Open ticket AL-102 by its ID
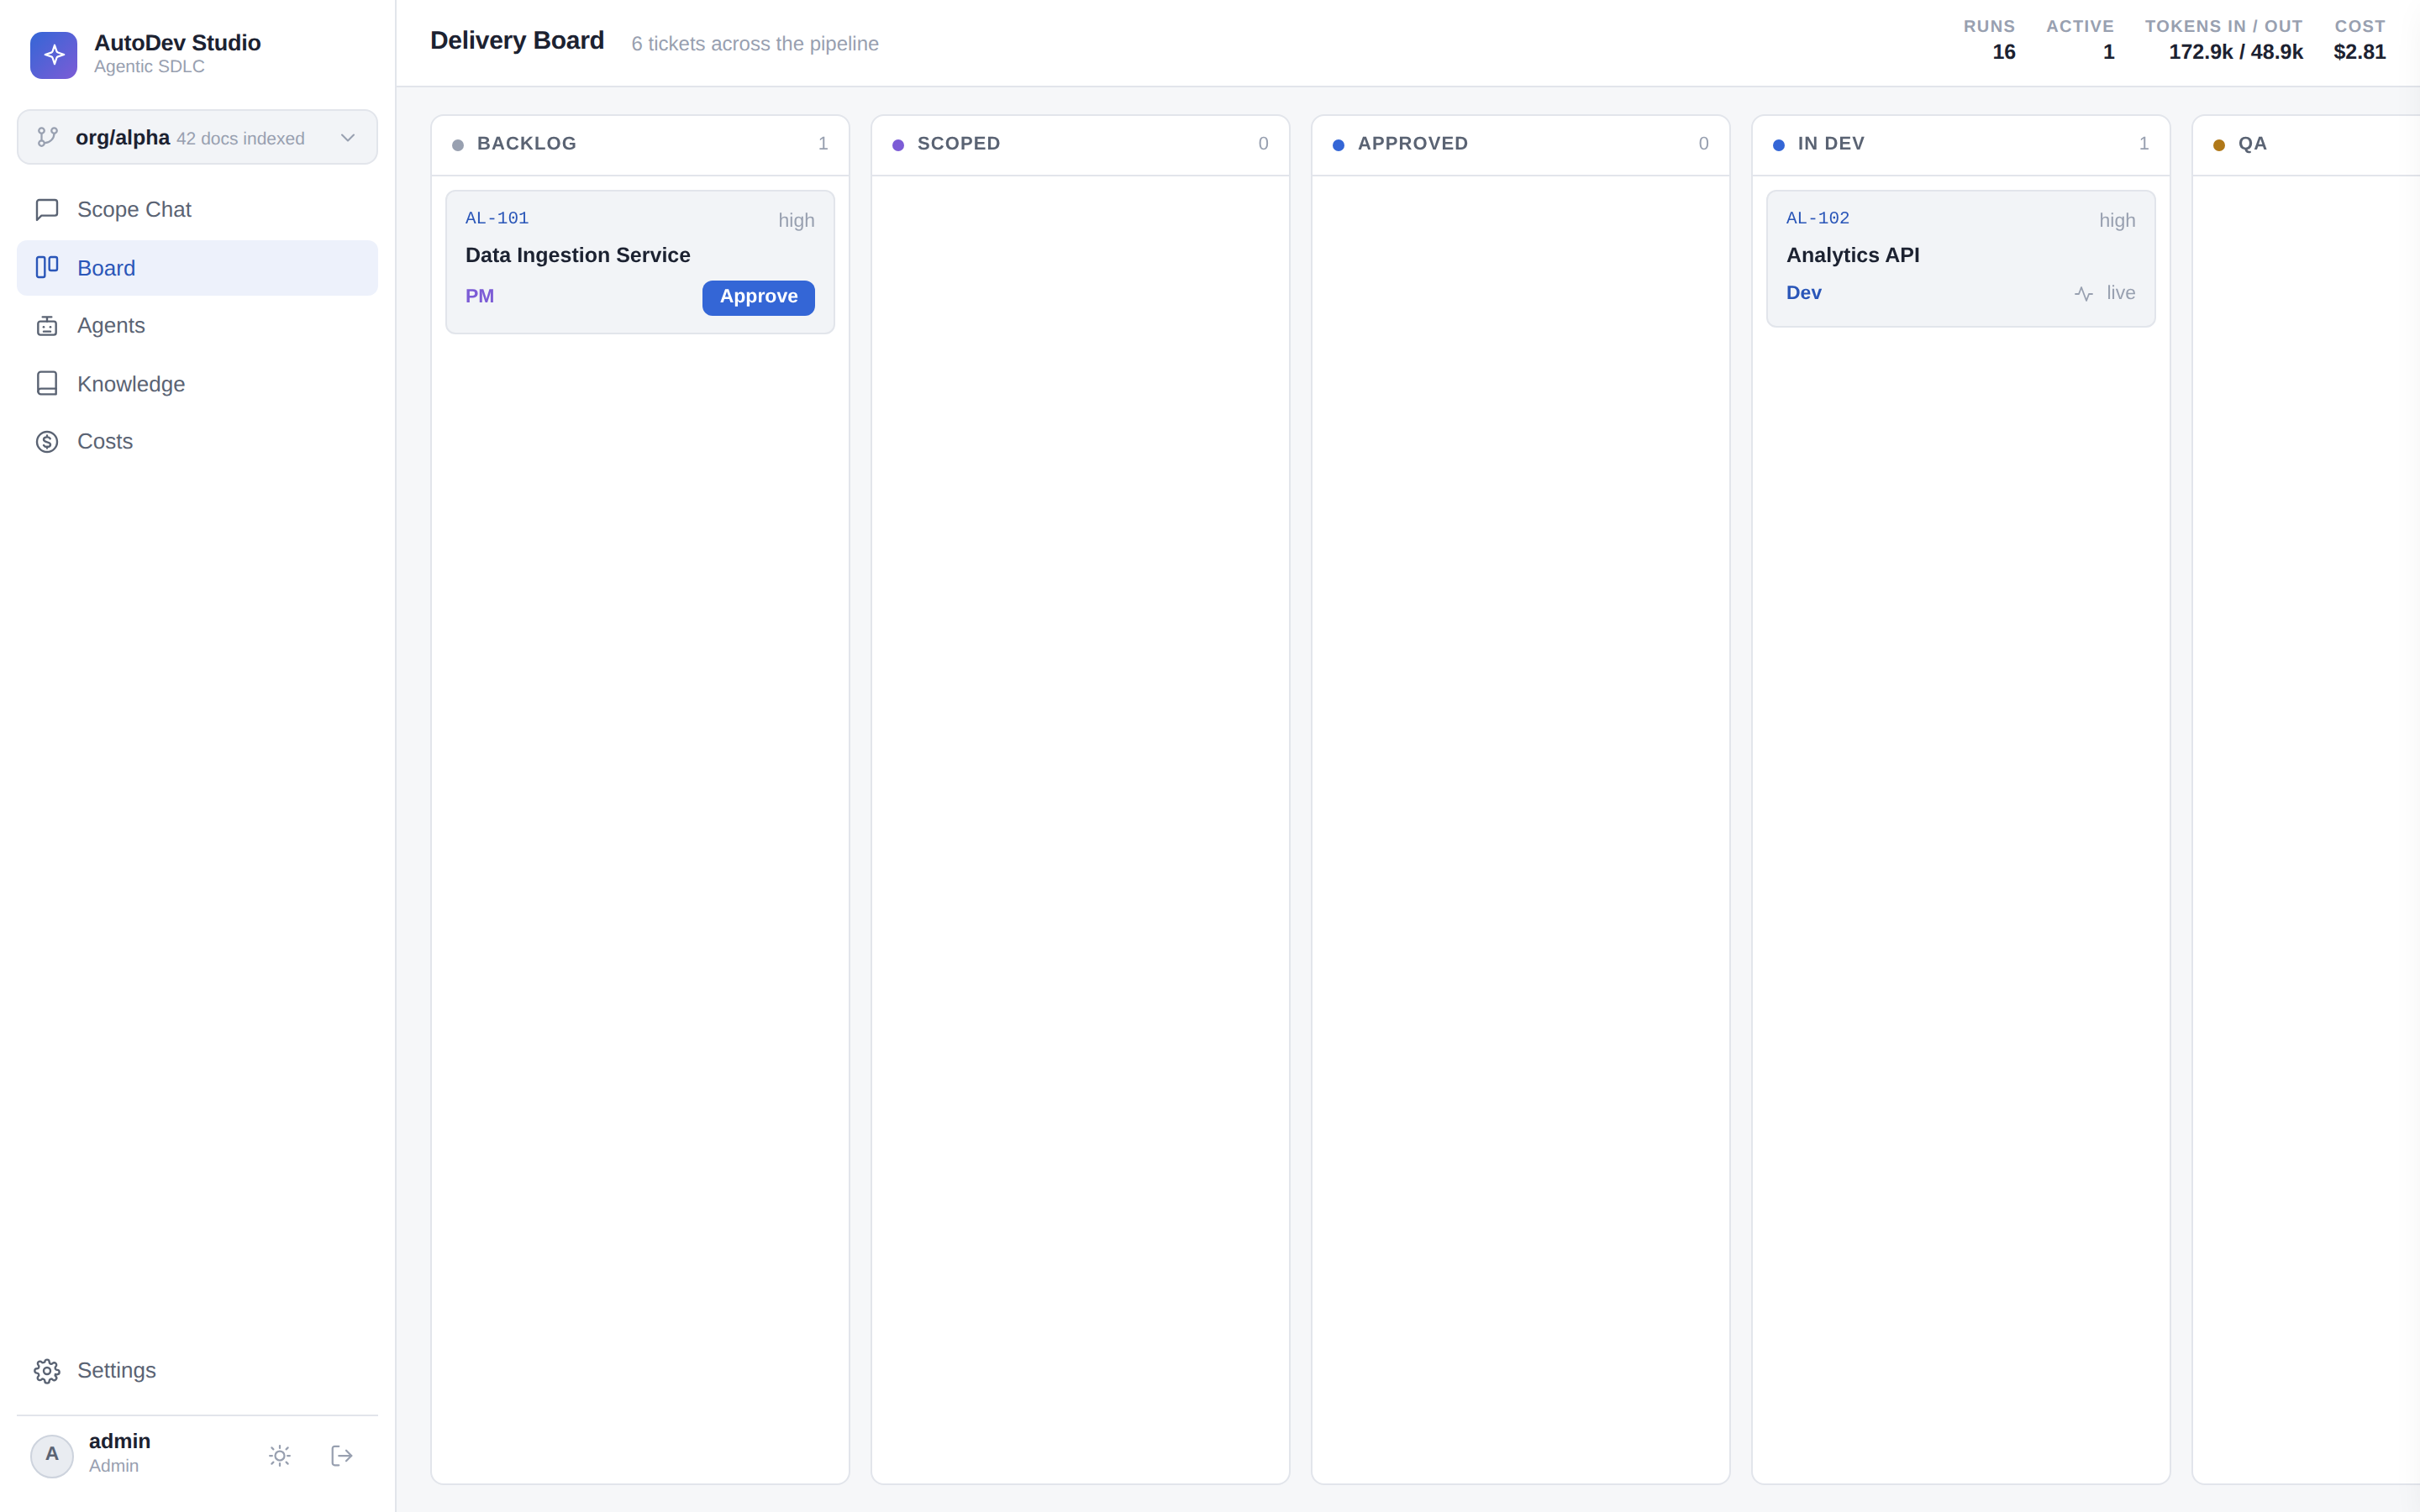 [1818, 218]
